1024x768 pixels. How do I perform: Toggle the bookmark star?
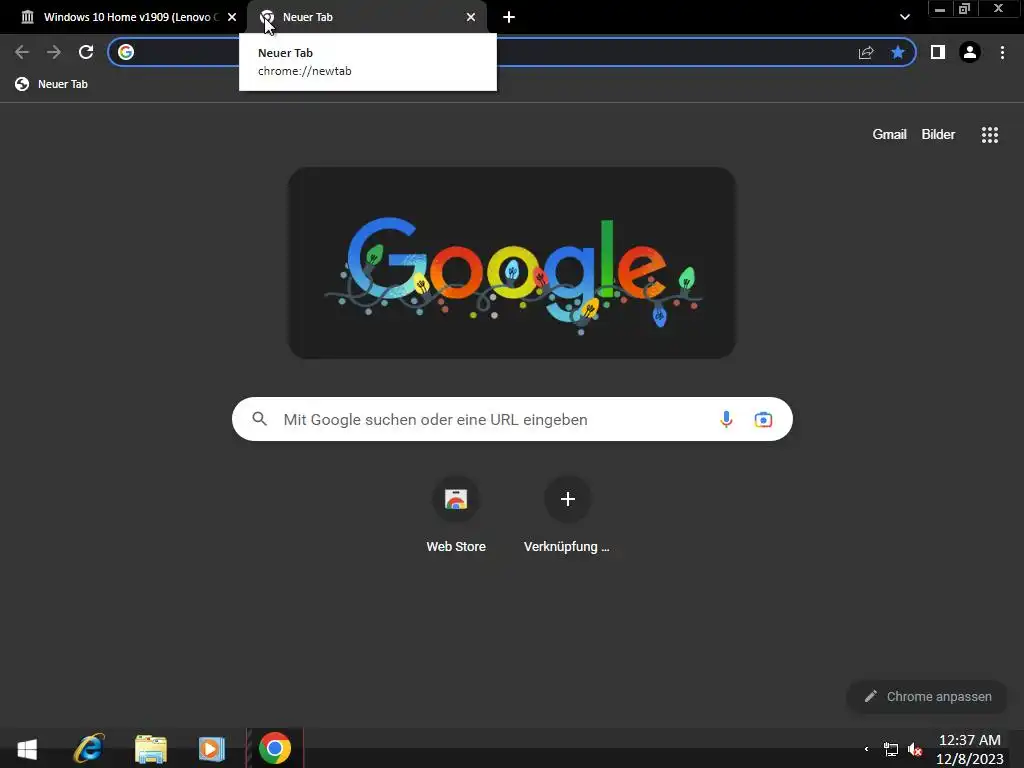click(898, 52)
